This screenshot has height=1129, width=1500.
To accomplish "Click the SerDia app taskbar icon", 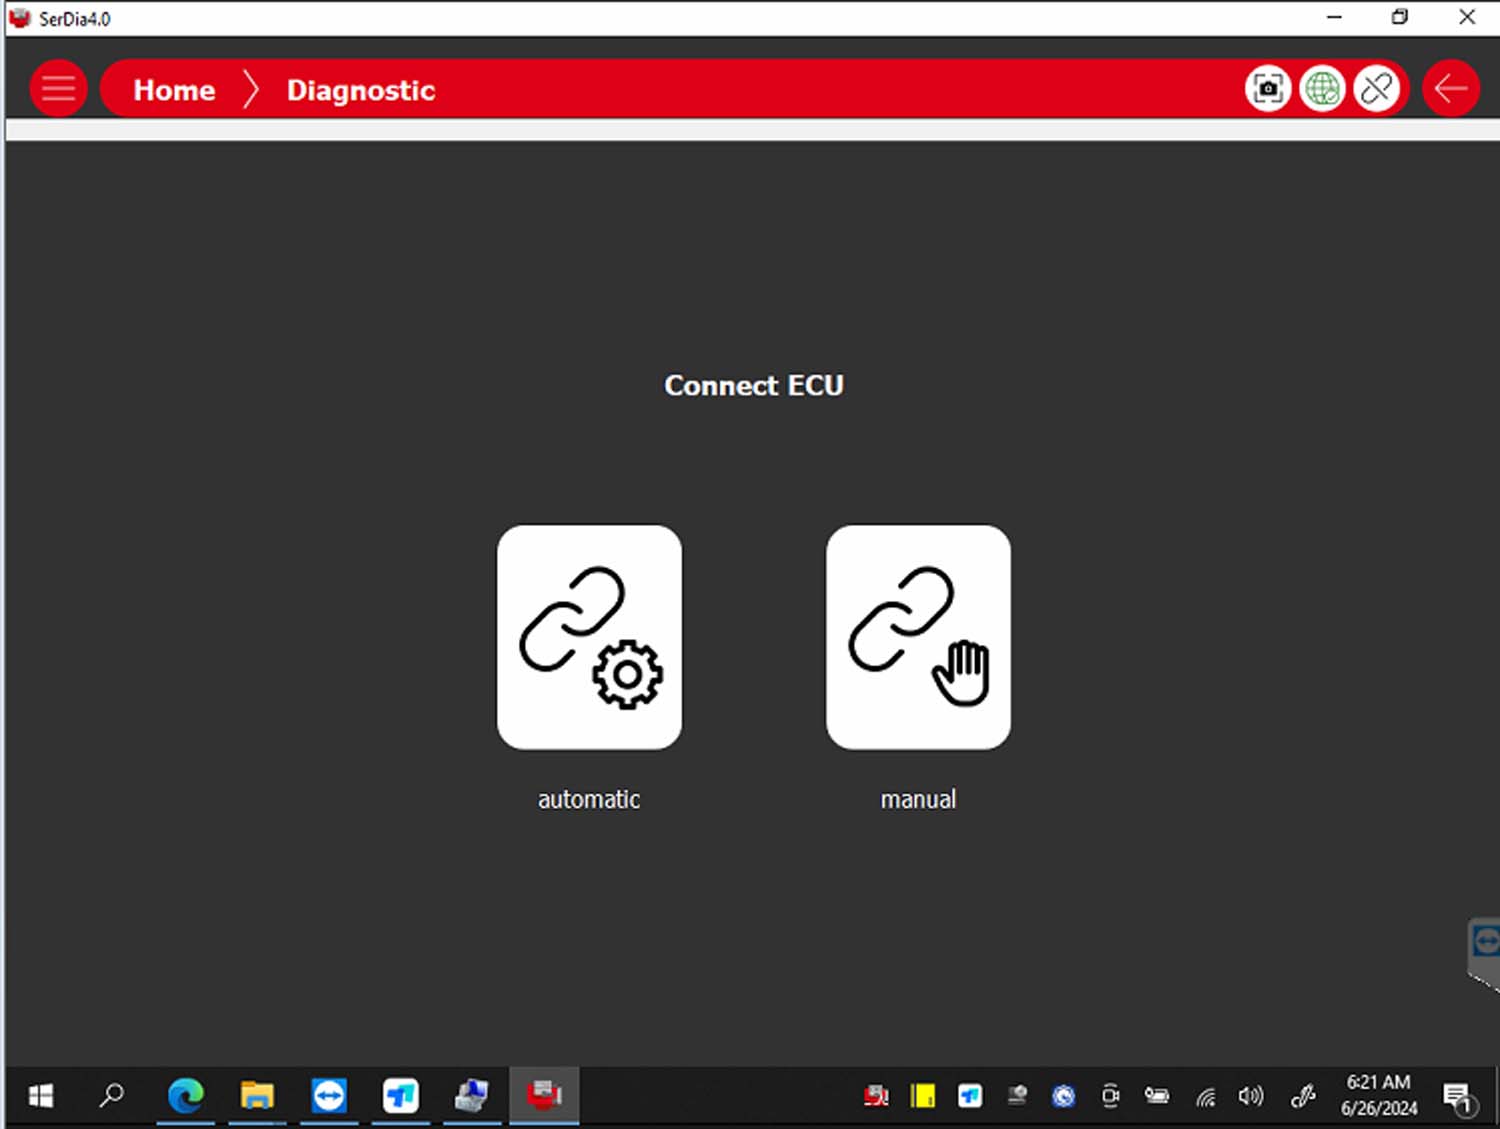I will [544, 1096].
